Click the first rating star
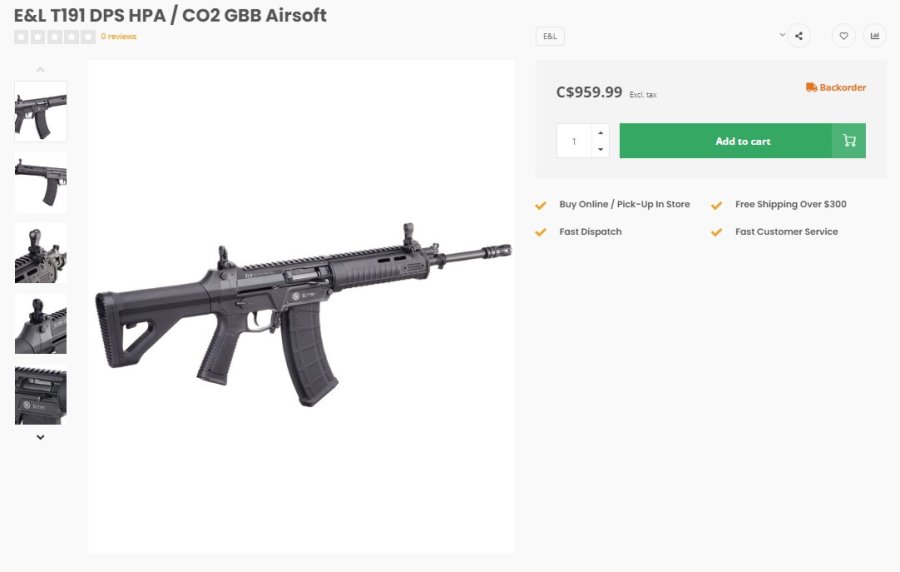Image resolution: width=900 pixels, height=572 pixels. [21, 37]
